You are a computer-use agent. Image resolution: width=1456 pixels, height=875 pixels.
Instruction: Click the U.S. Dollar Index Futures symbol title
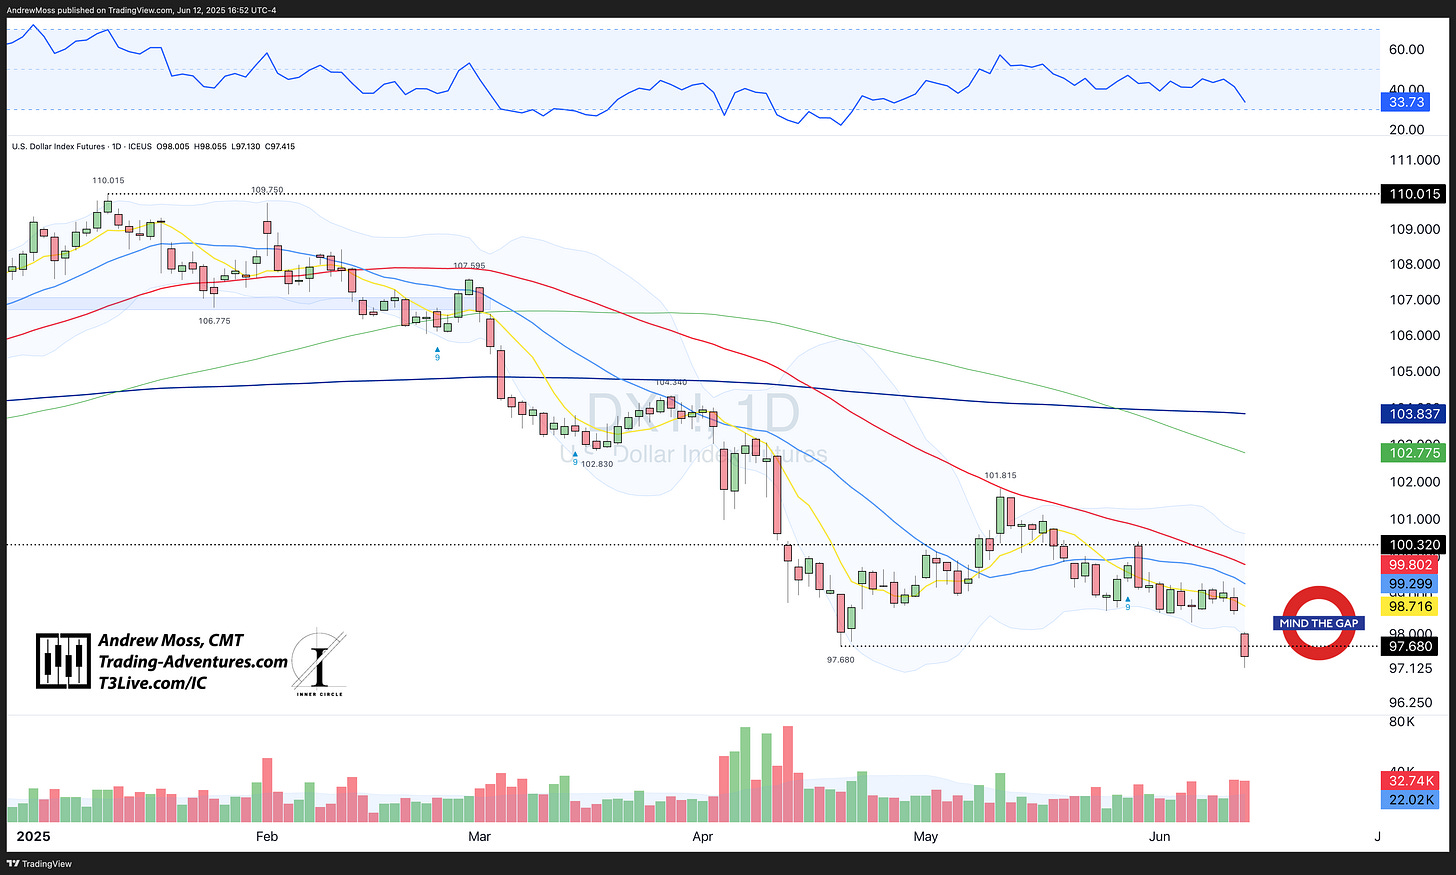click(x=58, y=147)
